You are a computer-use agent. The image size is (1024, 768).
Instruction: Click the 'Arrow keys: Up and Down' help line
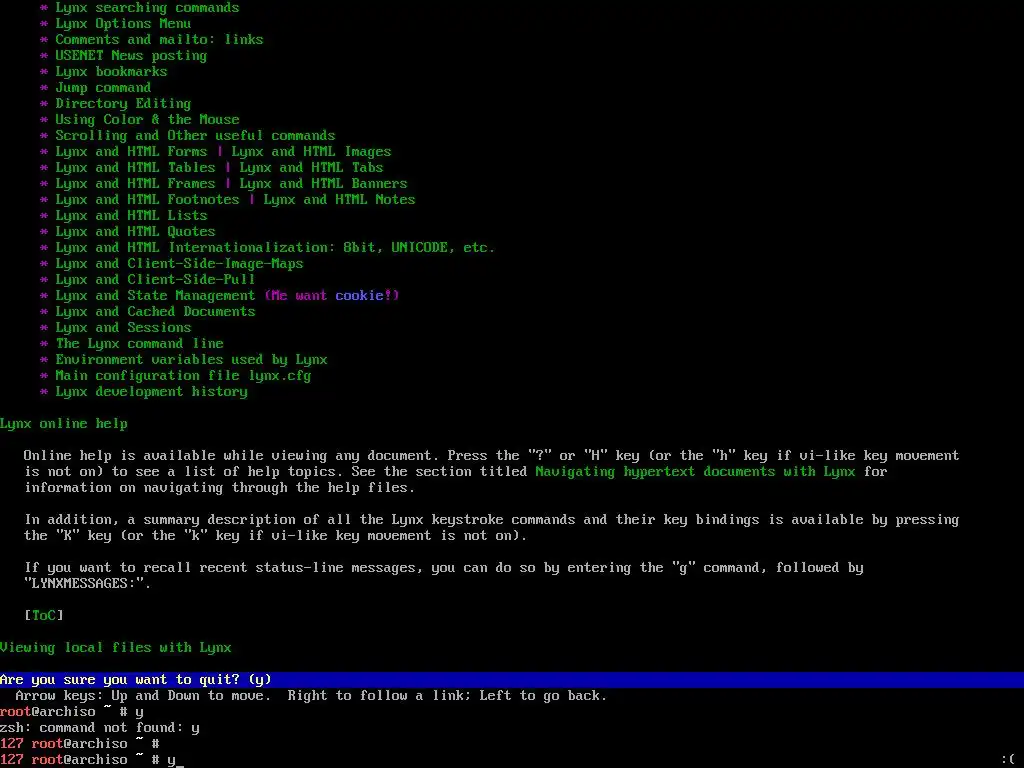tap(311, 696)
